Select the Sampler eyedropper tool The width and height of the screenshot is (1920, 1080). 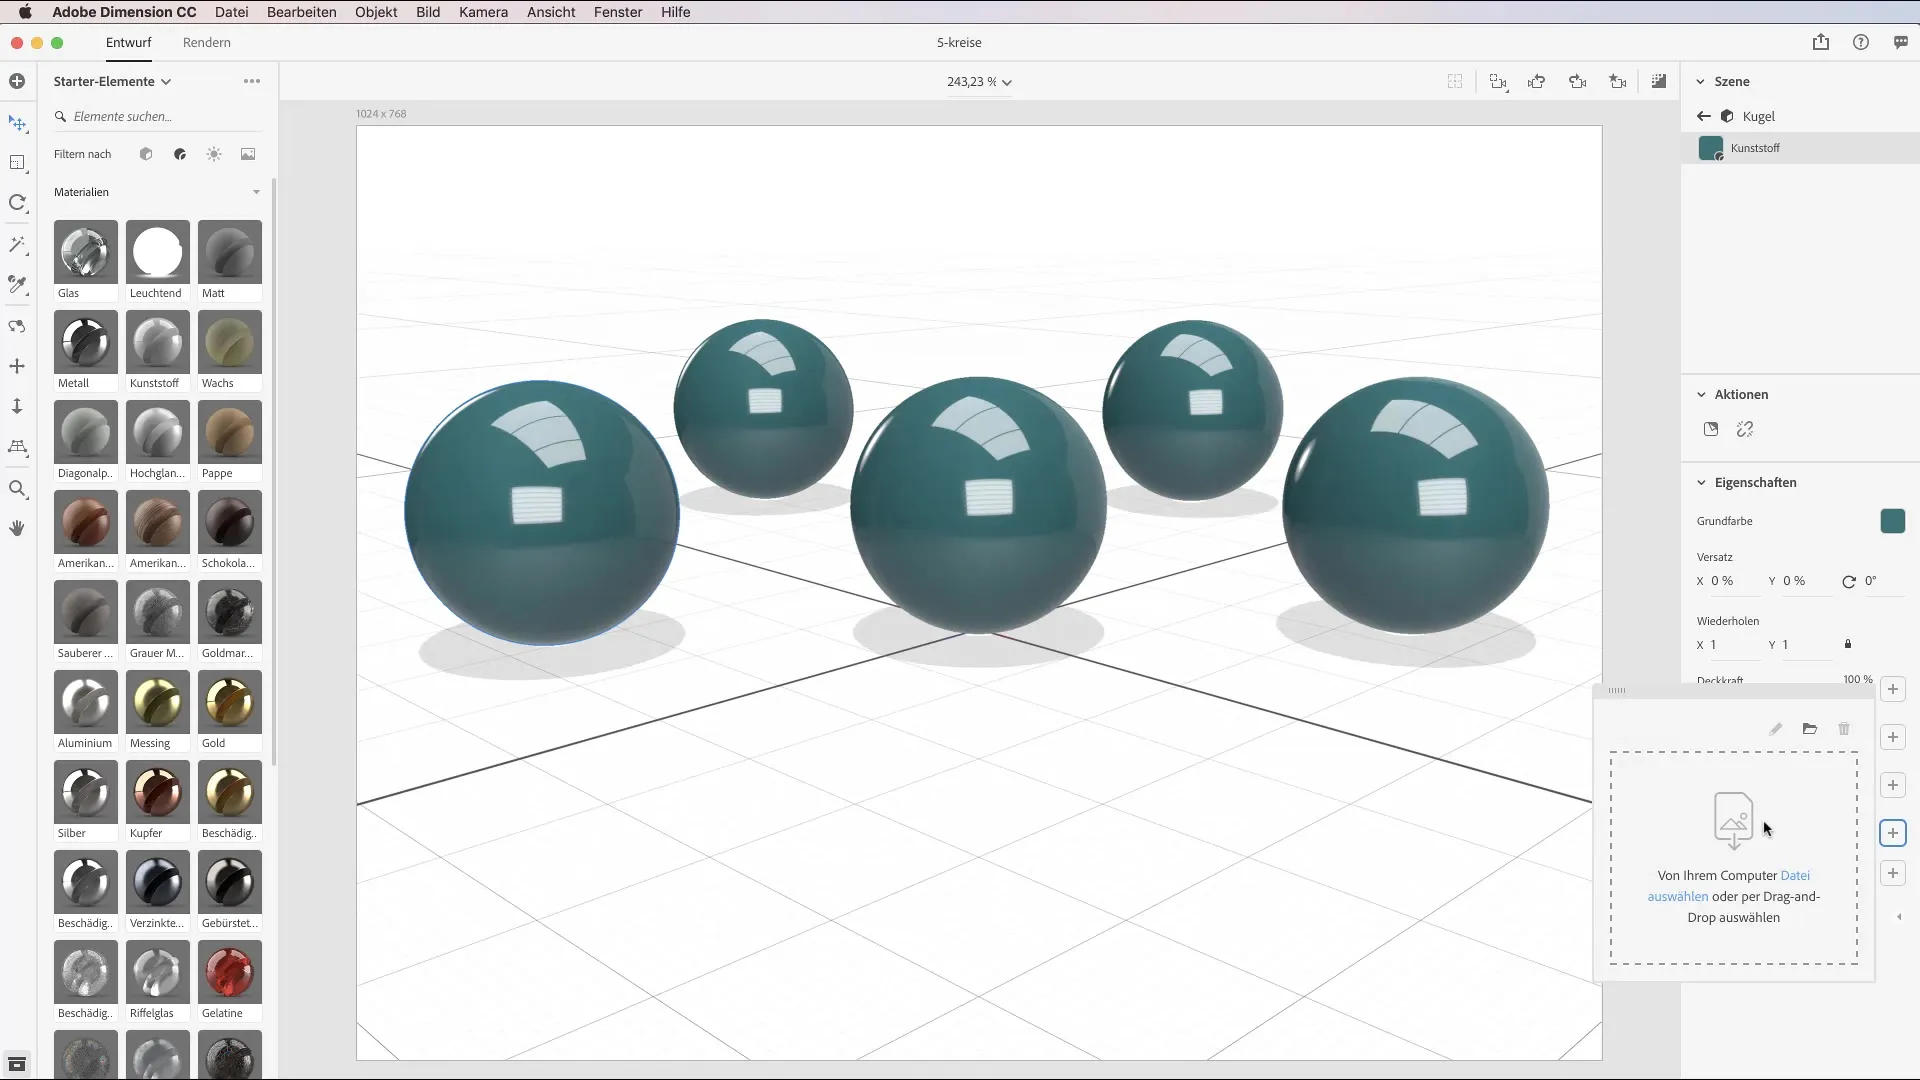coord(17,285)
